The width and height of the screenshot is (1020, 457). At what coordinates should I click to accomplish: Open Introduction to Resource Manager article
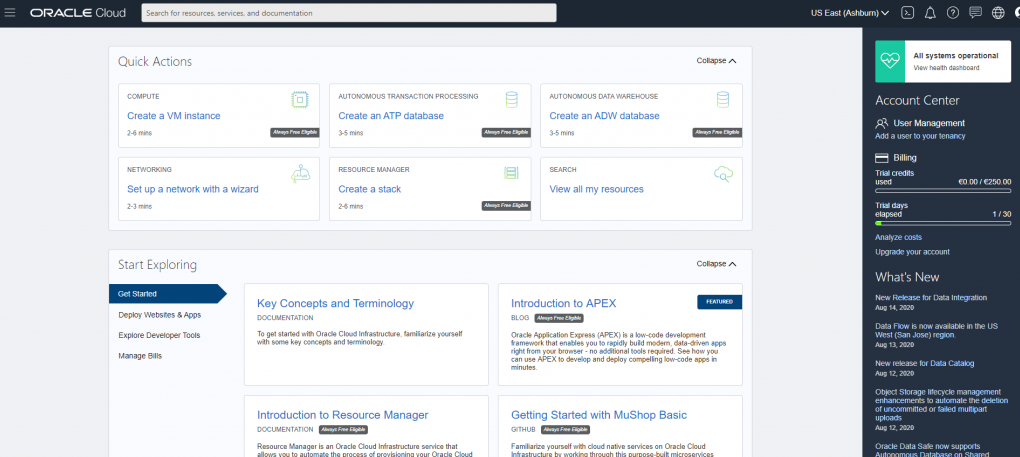(343, 415)
